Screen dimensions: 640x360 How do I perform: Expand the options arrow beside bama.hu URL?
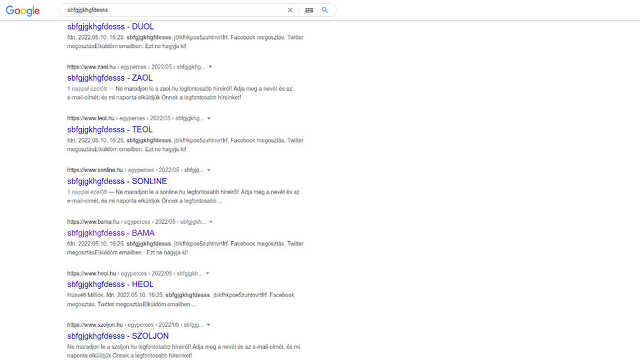(x=211, y=222)
